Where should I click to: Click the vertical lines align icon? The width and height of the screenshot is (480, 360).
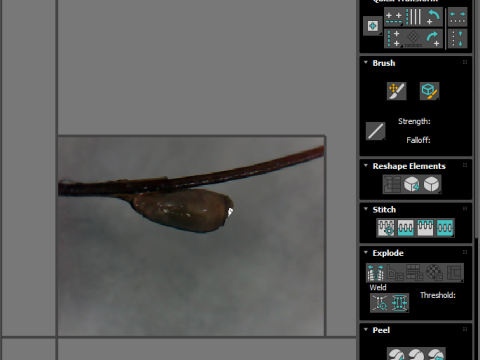point(414,17)
